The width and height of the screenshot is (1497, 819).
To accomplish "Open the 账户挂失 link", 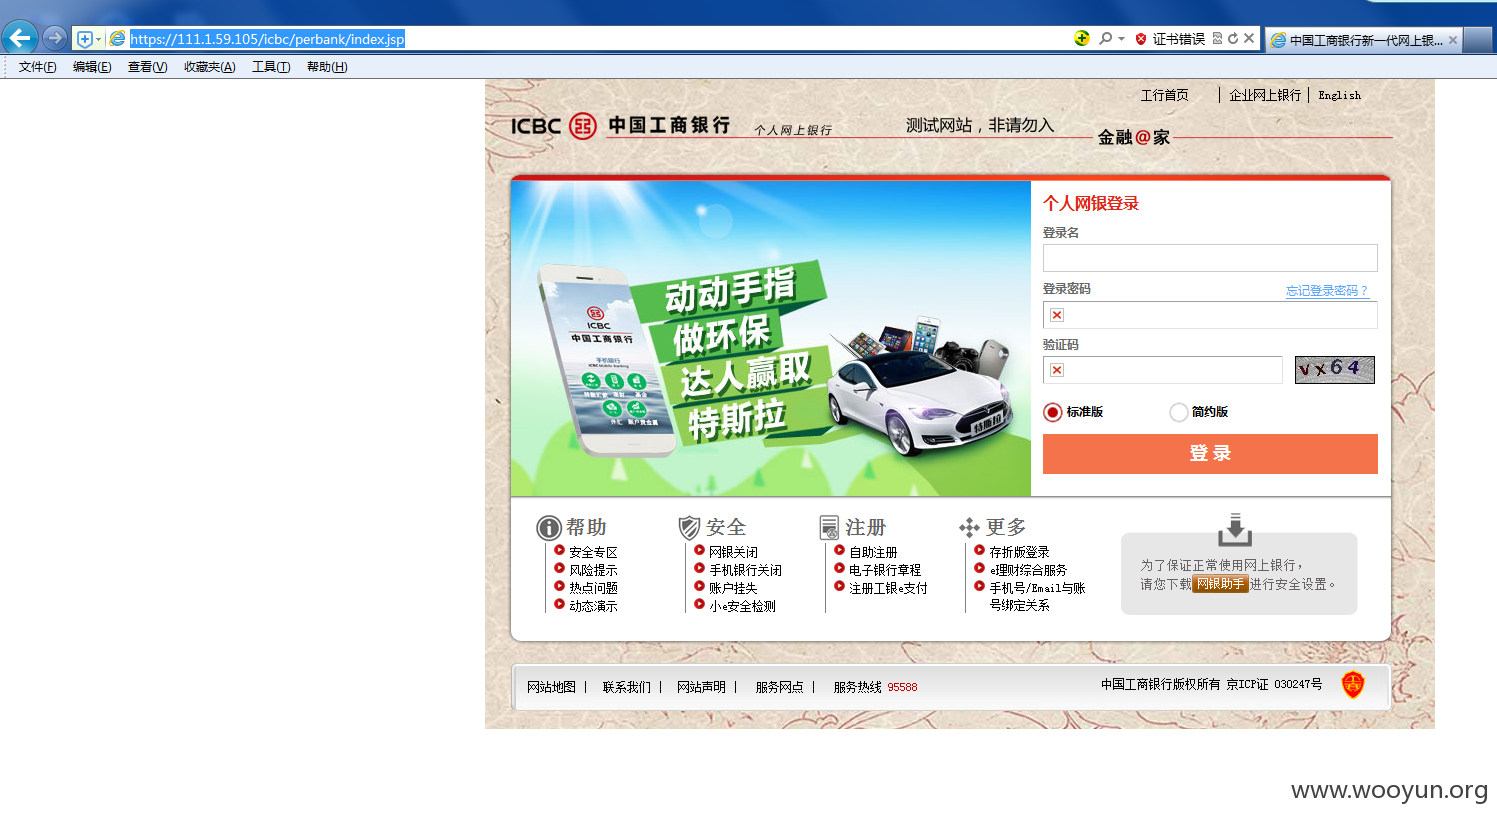I will coord(733,588).
